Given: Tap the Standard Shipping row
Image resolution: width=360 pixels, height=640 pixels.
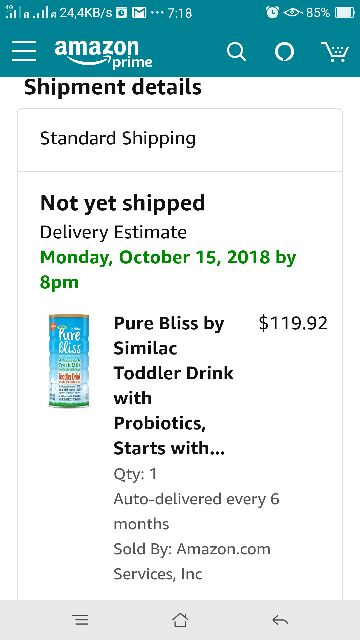Looking at the screenshot, I should 180,140.
